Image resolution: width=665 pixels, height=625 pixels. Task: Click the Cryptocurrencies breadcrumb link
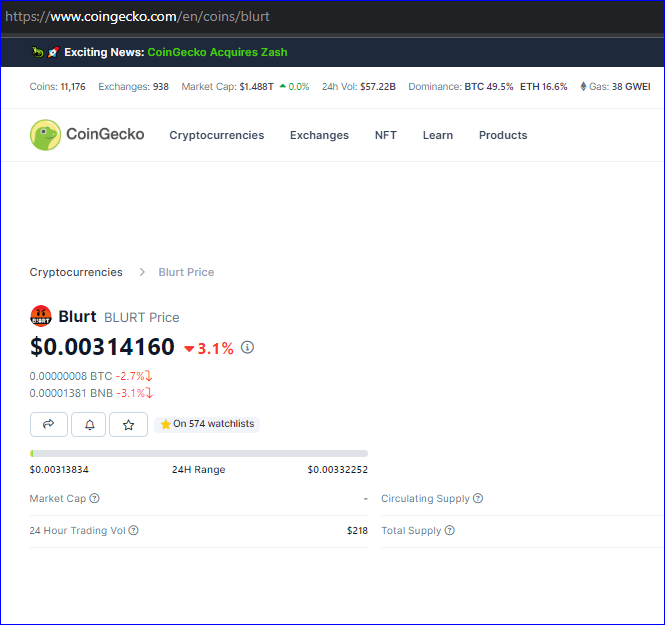tap(76, 272)
